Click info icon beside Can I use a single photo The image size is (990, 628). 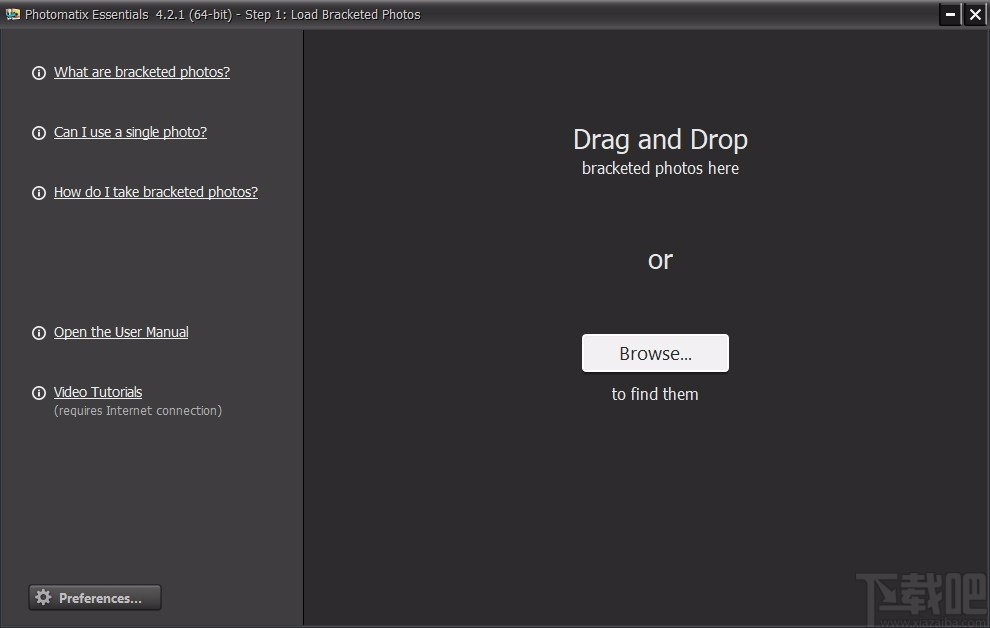(x=39, y=133)
